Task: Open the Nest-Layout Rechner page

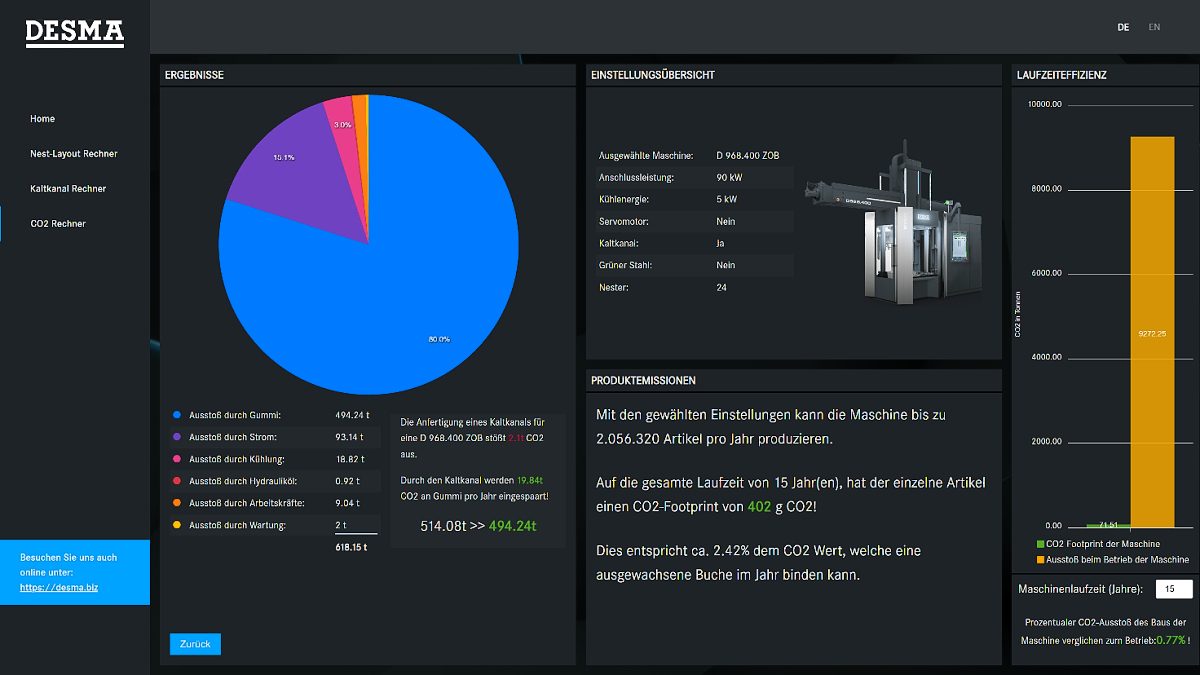Action: click(x=74, y=154)
